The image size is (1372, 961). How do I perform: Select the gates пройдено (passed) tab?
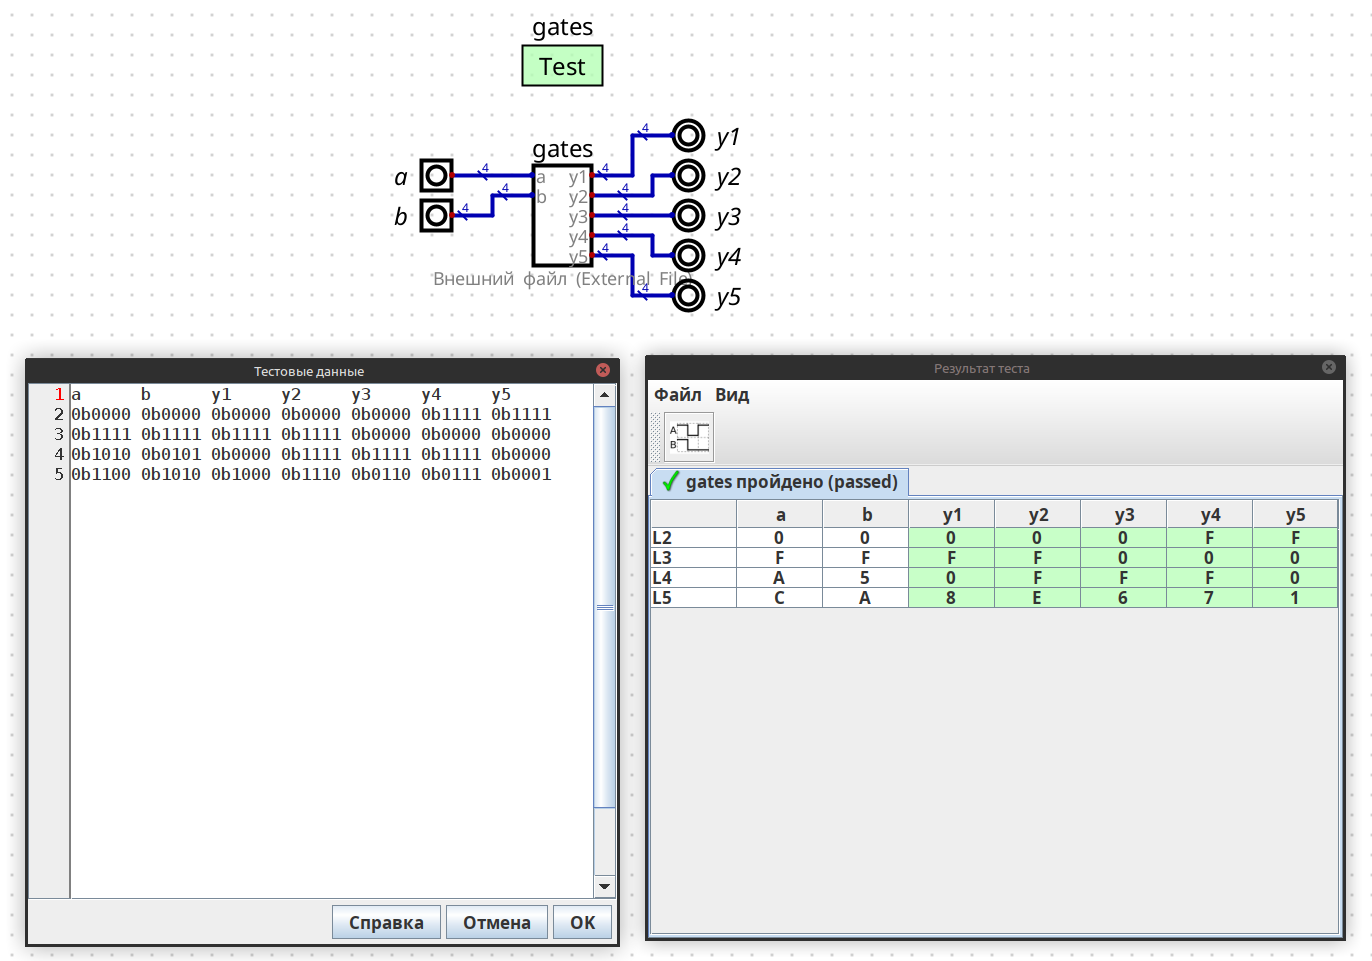click(x=780, y=482)
